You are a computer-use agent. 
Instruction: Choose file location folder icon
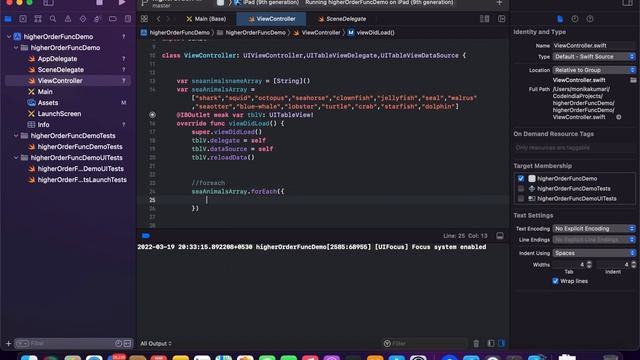pos(633,80)
